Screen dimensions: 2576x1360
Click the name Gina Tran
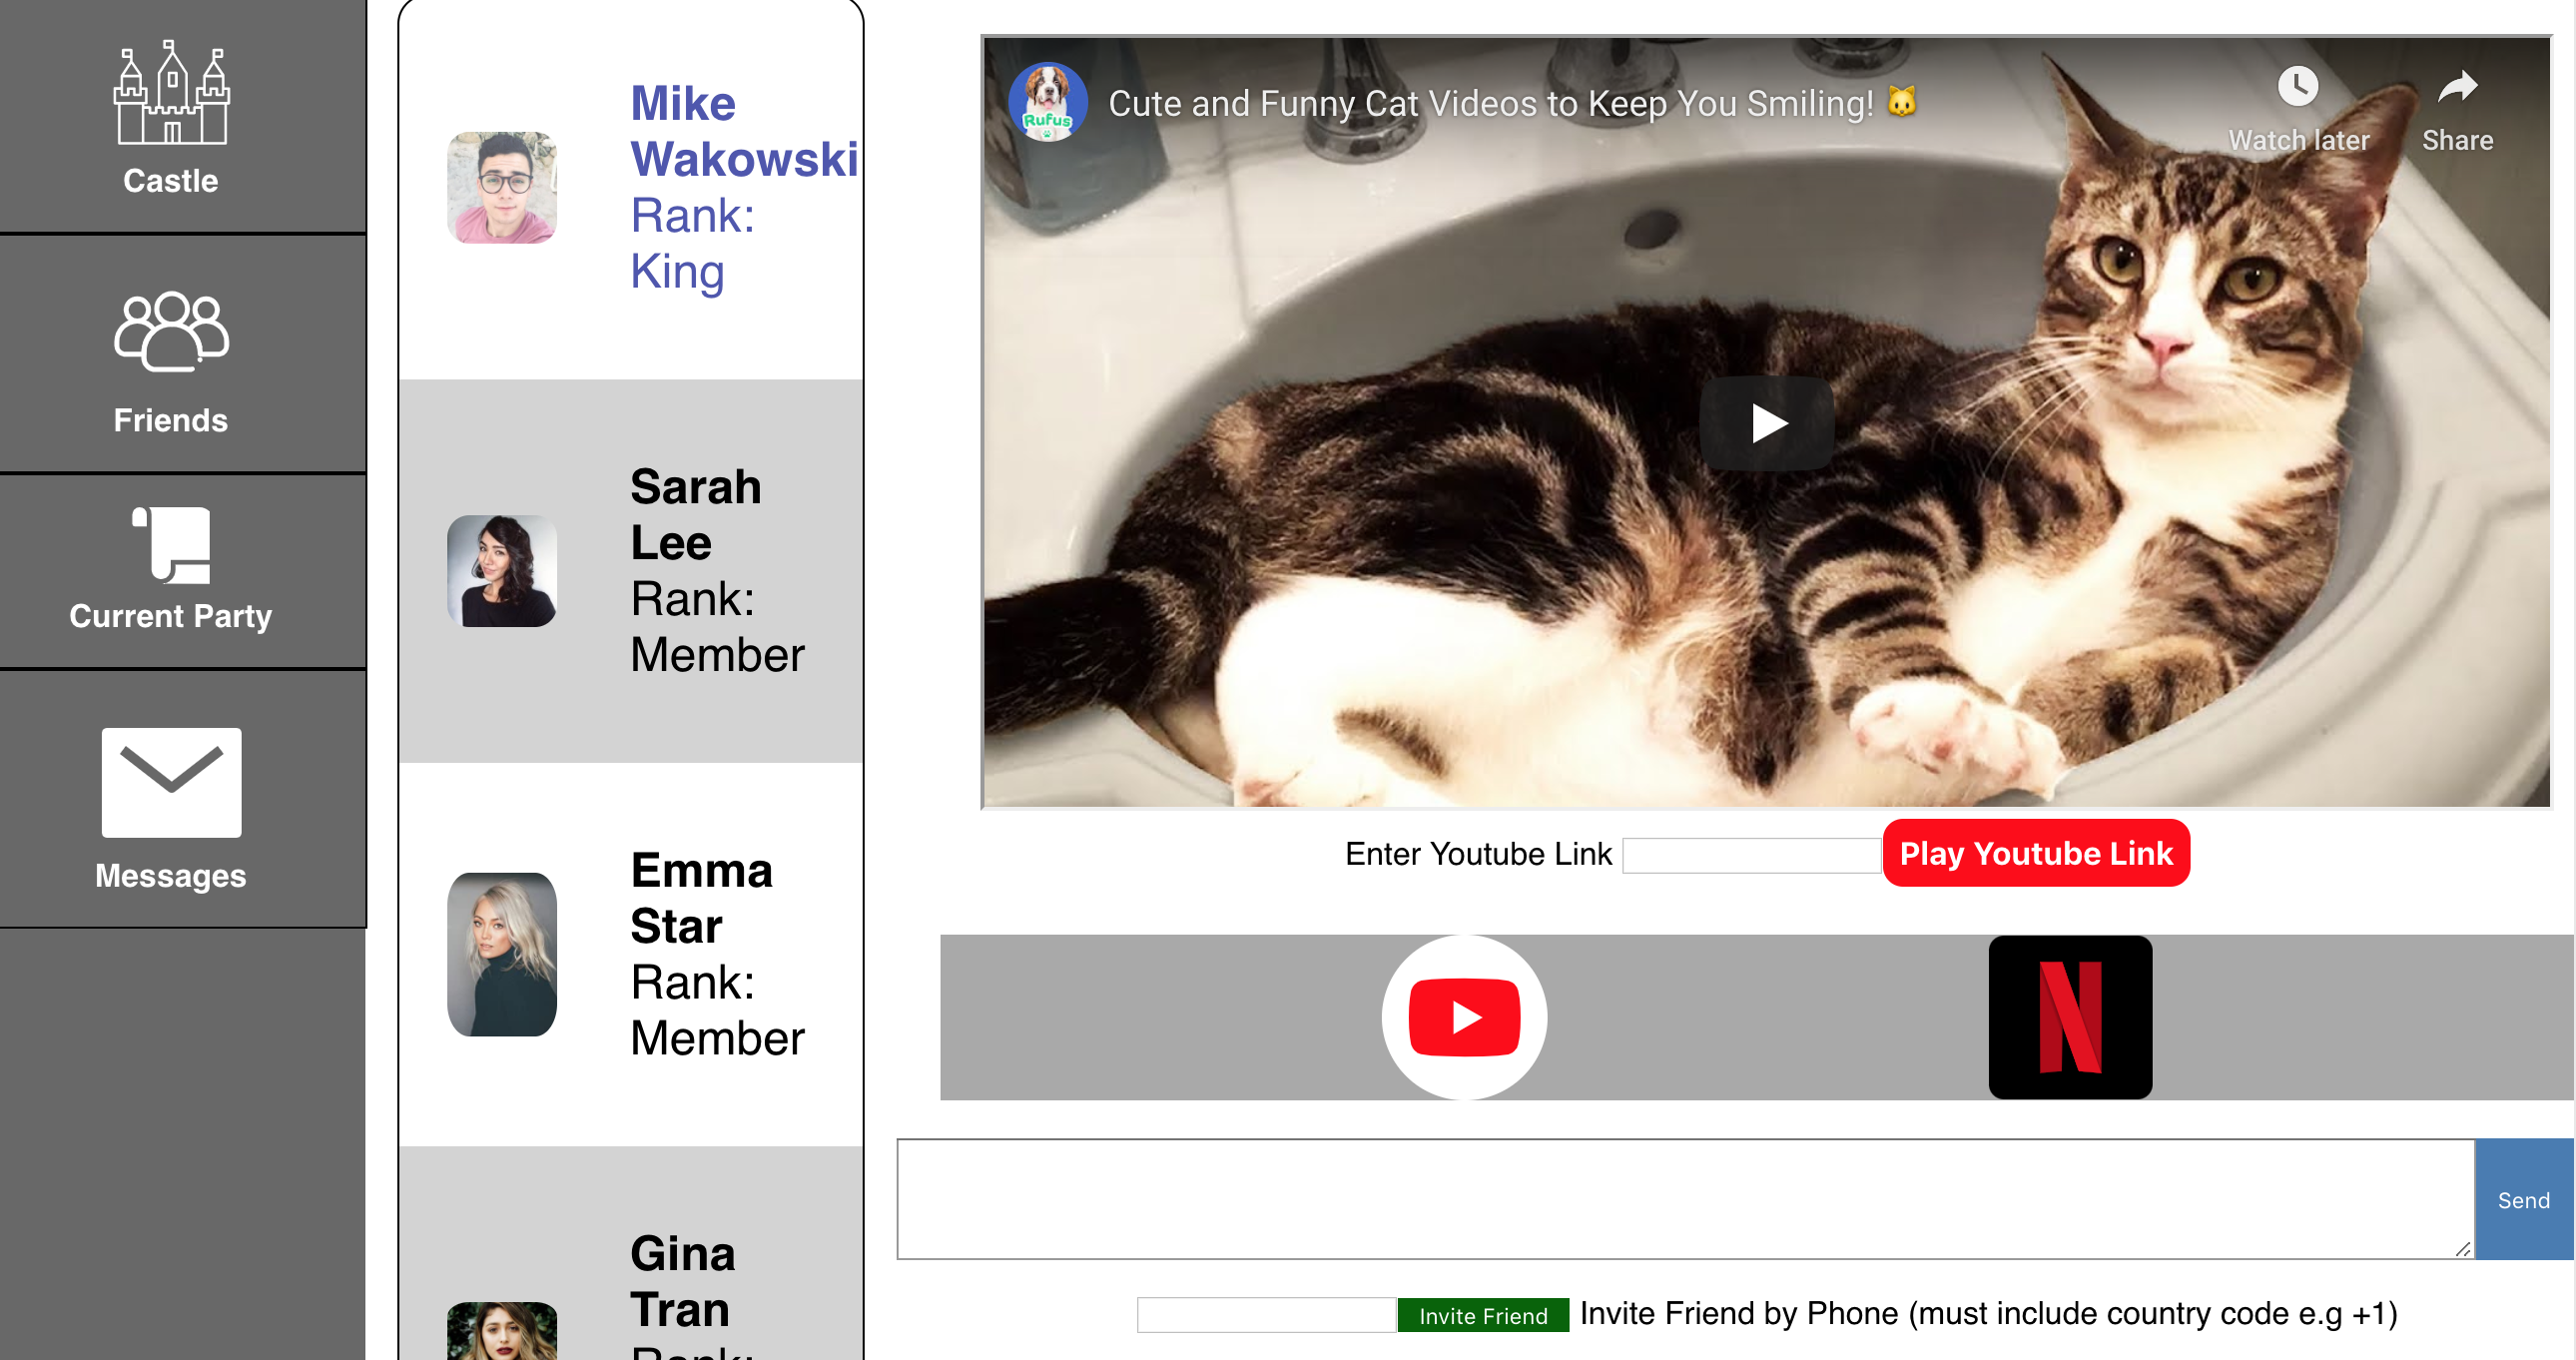[x=683, y=1281]
